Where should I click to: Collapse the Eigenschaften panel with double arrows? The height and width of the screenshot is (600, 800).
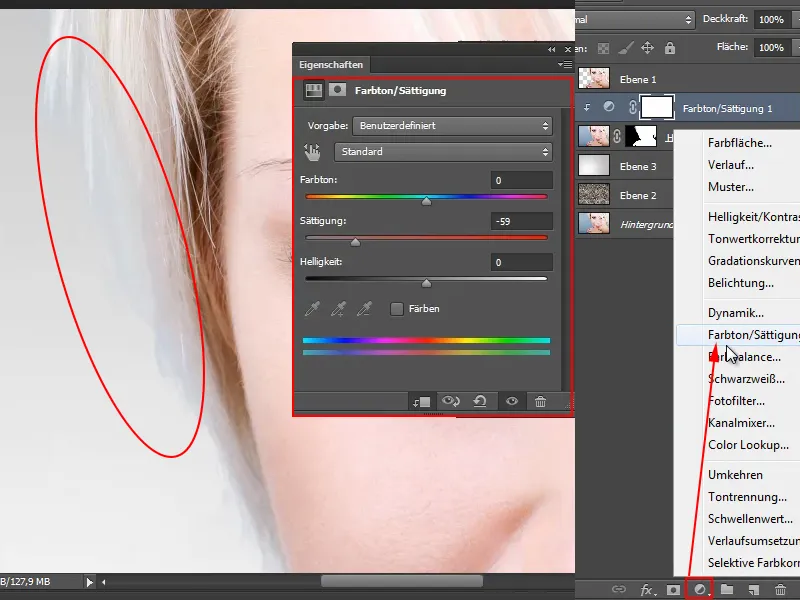tap(552, 49)
